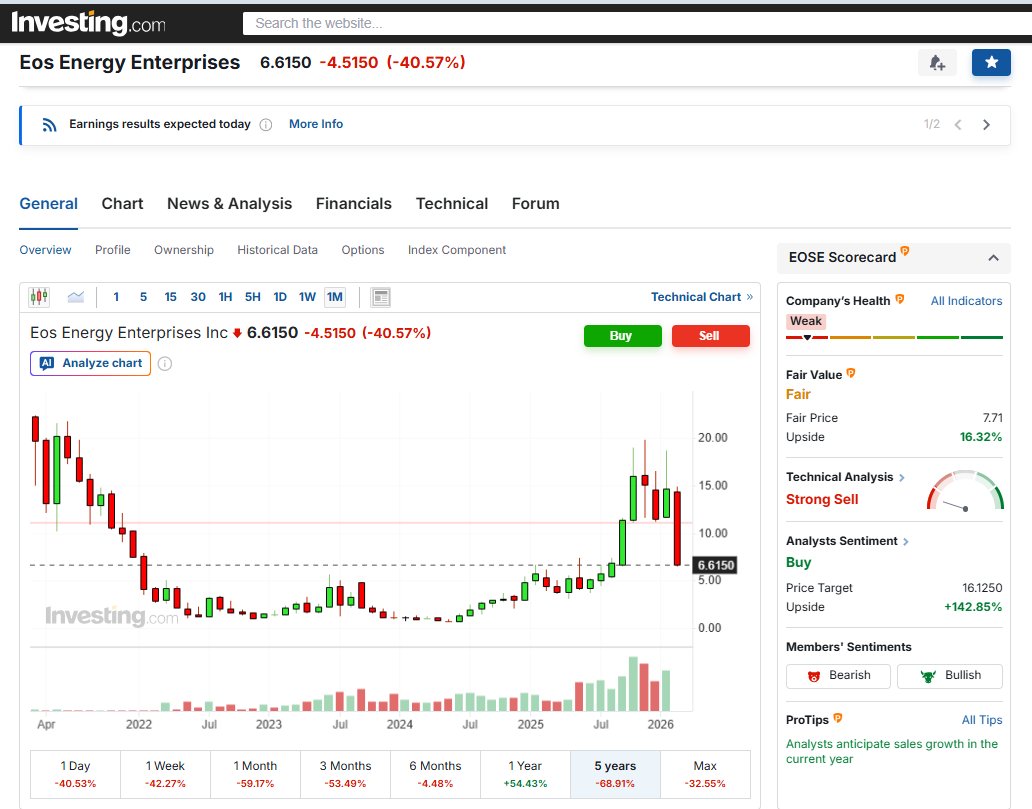Image resolution: width=1032 pixels, height=809 pixels.
Task: Click the Investing.com logo
Action: 89,23
